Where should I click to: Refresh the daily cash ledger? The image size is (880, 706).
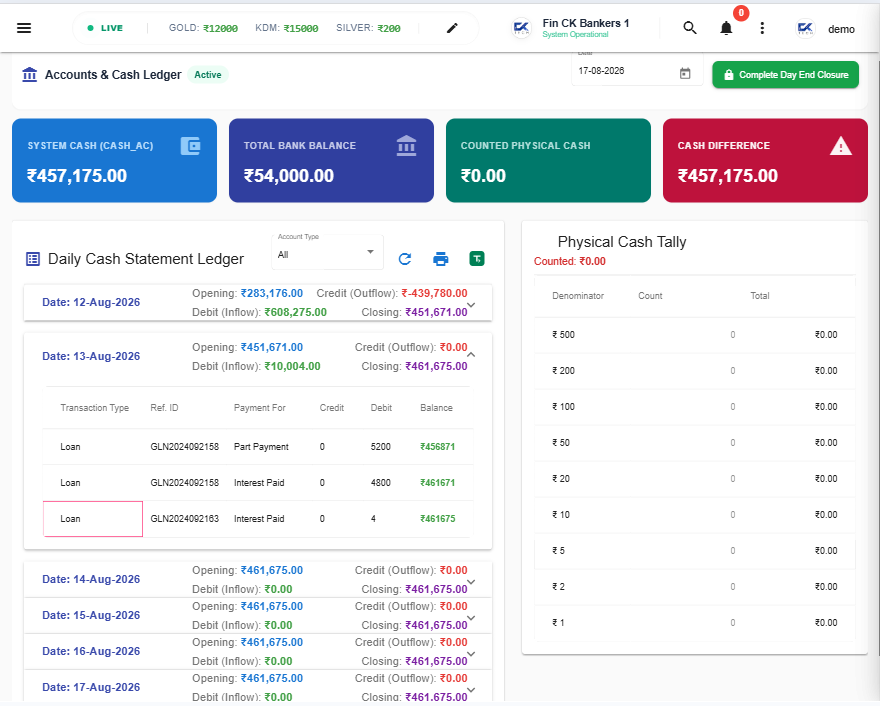(405, 259)
